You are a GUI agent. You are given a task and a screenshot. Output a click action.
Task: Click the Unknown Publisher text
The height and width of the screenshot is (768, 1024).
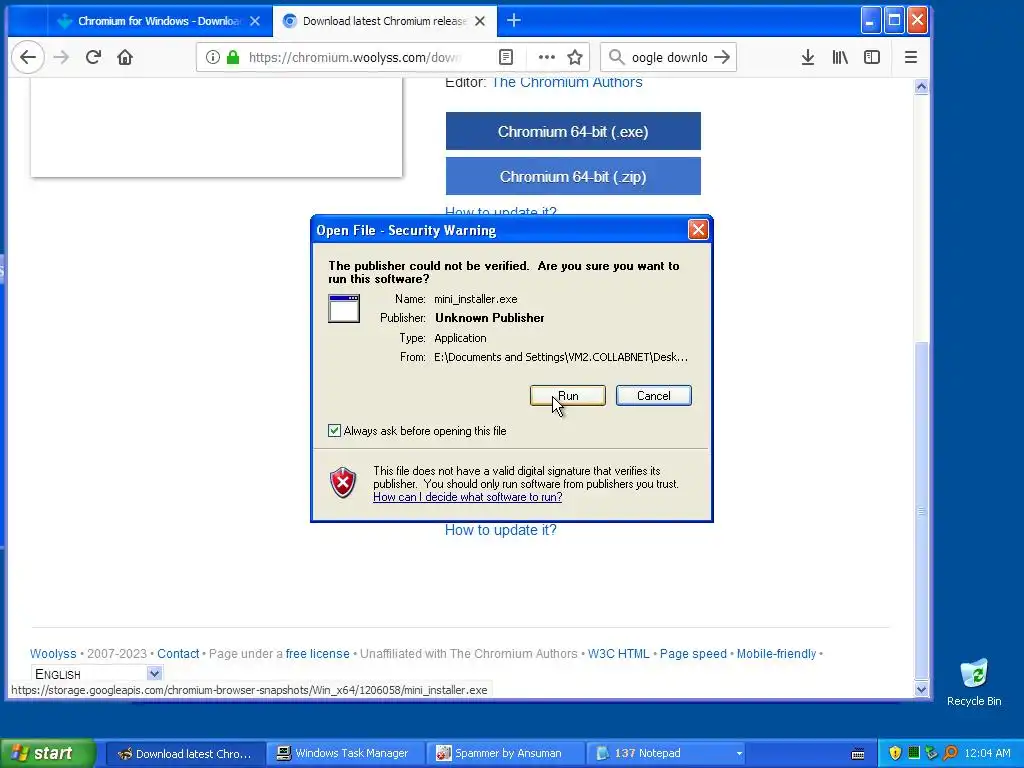click(490, 318)
